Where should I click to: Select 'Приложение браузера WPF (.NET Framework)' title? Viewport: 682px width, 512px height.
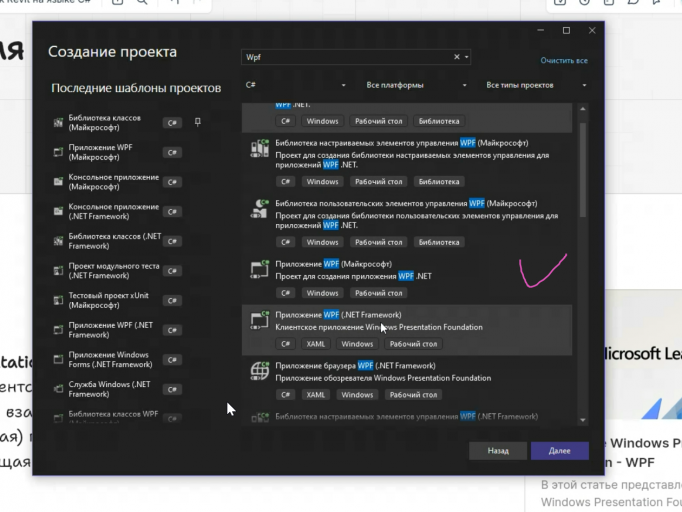coord(355,366)
